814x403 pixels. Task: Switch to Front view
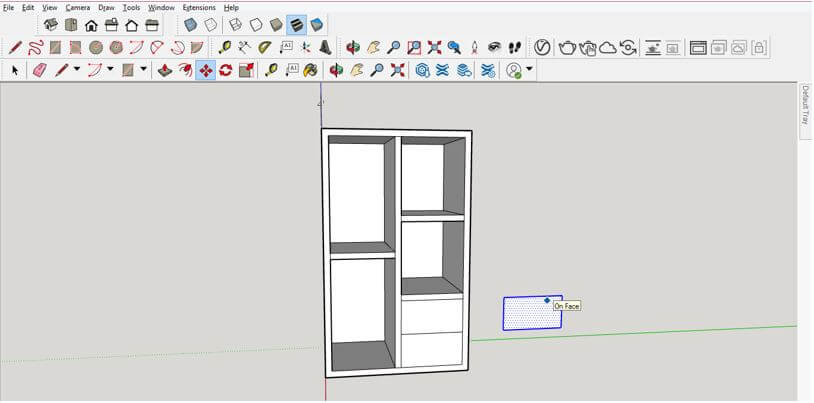click(91, 25)
